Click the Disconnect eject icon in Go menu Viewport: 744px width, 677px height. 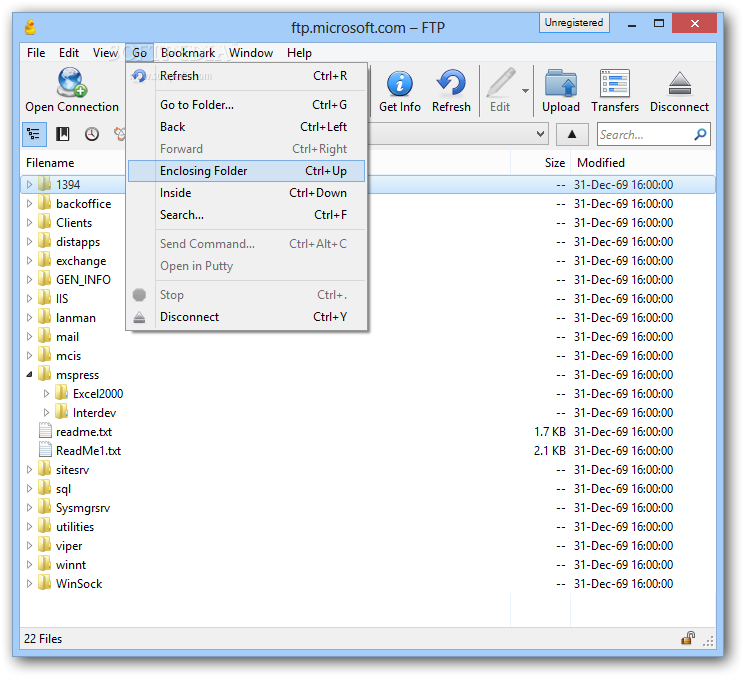139,317
